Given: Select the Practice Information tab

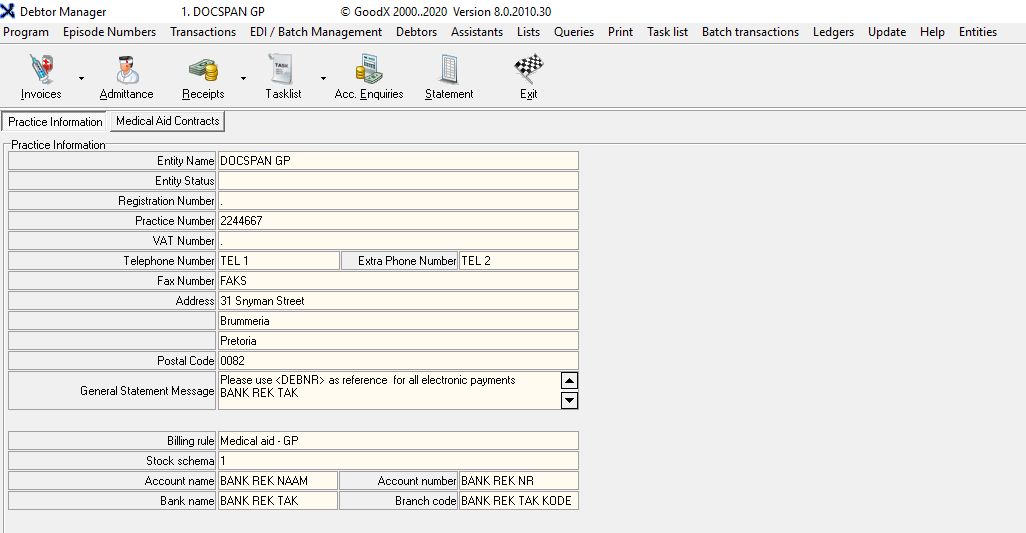Looking at the screenshot, I should (55, 122).
